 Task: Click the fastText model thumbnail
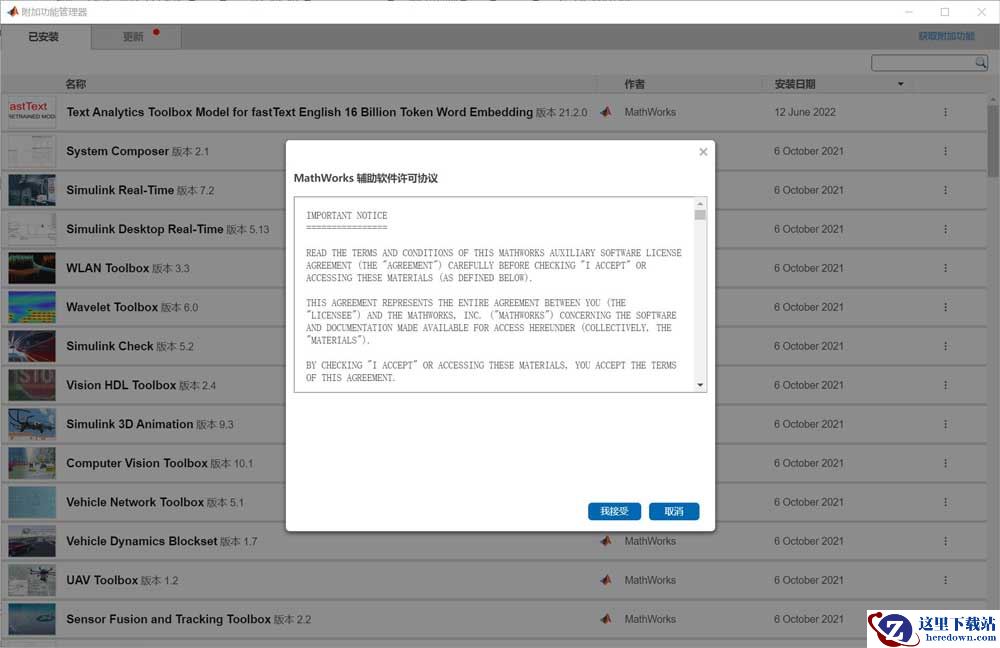coord(32,112)
